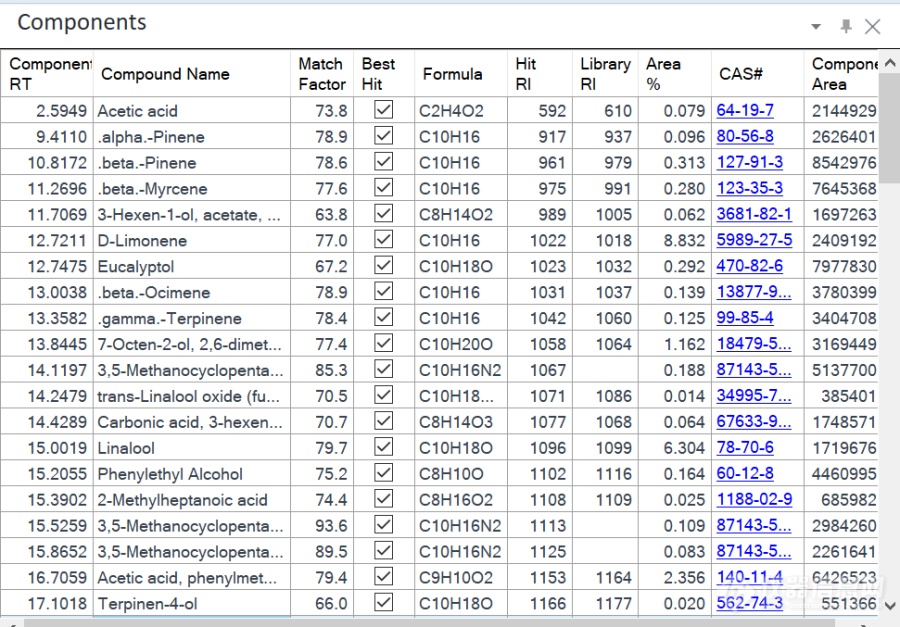
Task: Select the trans-Linalool oxide name cell
Action: (x=192, y=396)
